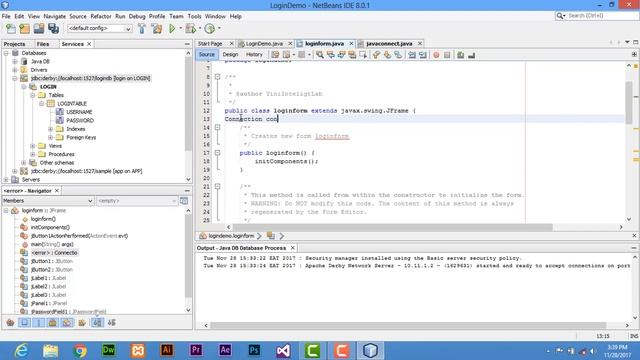Click the Source view button
The height and width of the screenshot is (360, 640).
pyautogui.click(x=207, y=54)
